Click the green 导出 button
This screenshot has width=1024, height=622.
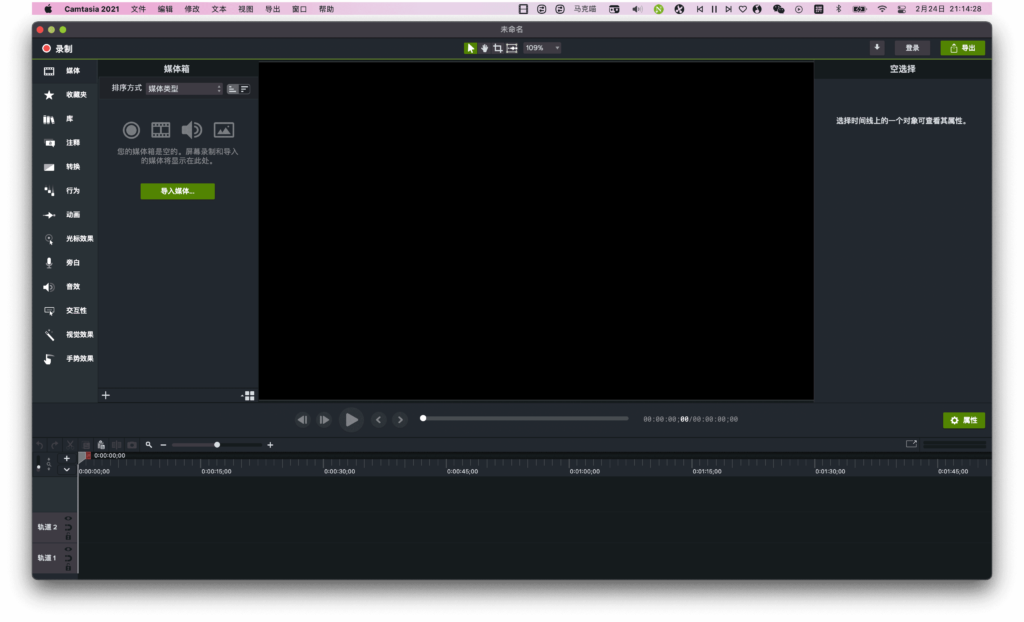[x=962, y=47]
